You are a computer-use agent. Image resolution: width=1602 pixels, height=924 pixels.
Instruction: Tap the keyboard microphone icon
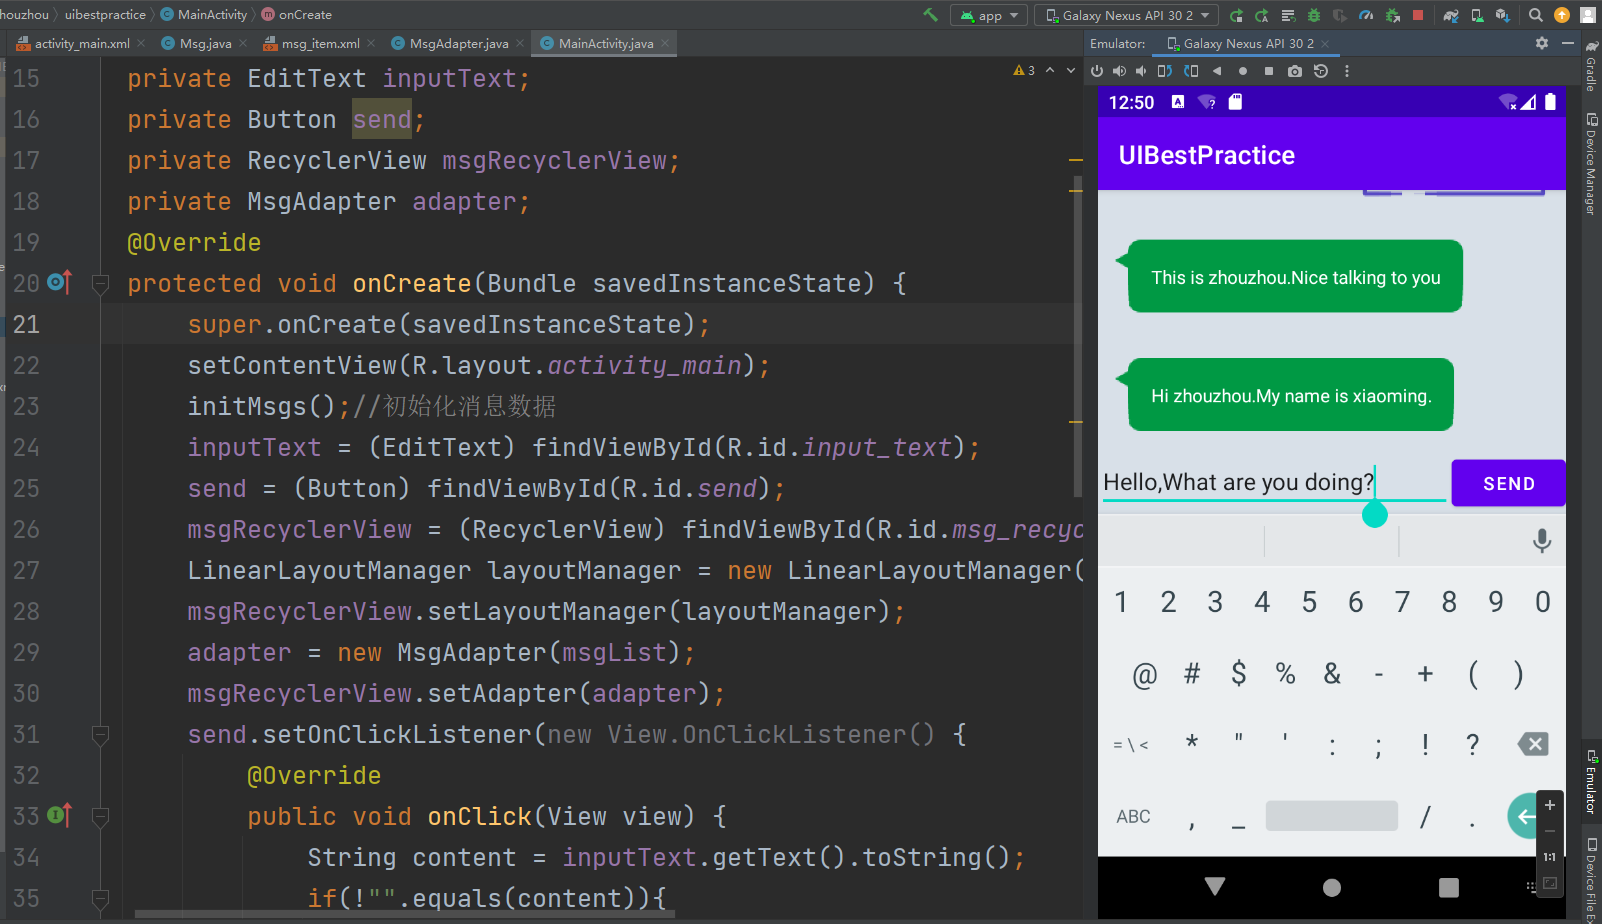coord(1542,541)
